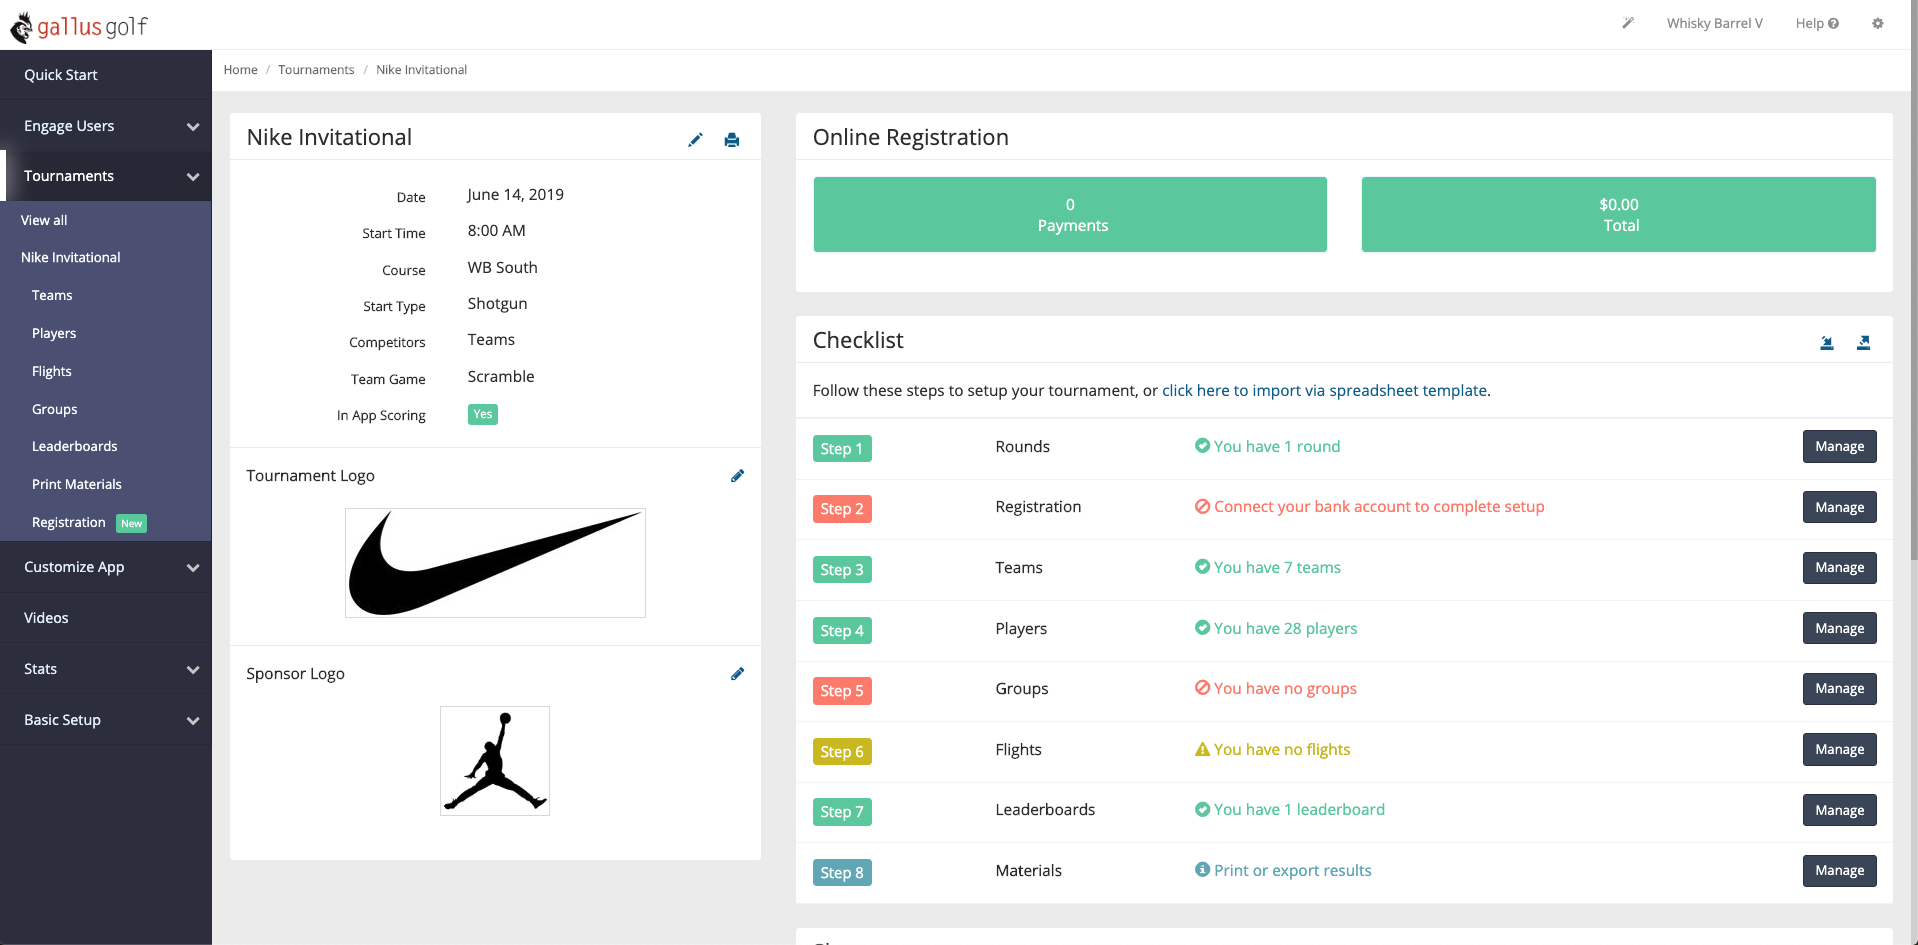Expand the Customize App menu
The width and height of the screenshot is (1918, 945).
click(x=106, y=567)
